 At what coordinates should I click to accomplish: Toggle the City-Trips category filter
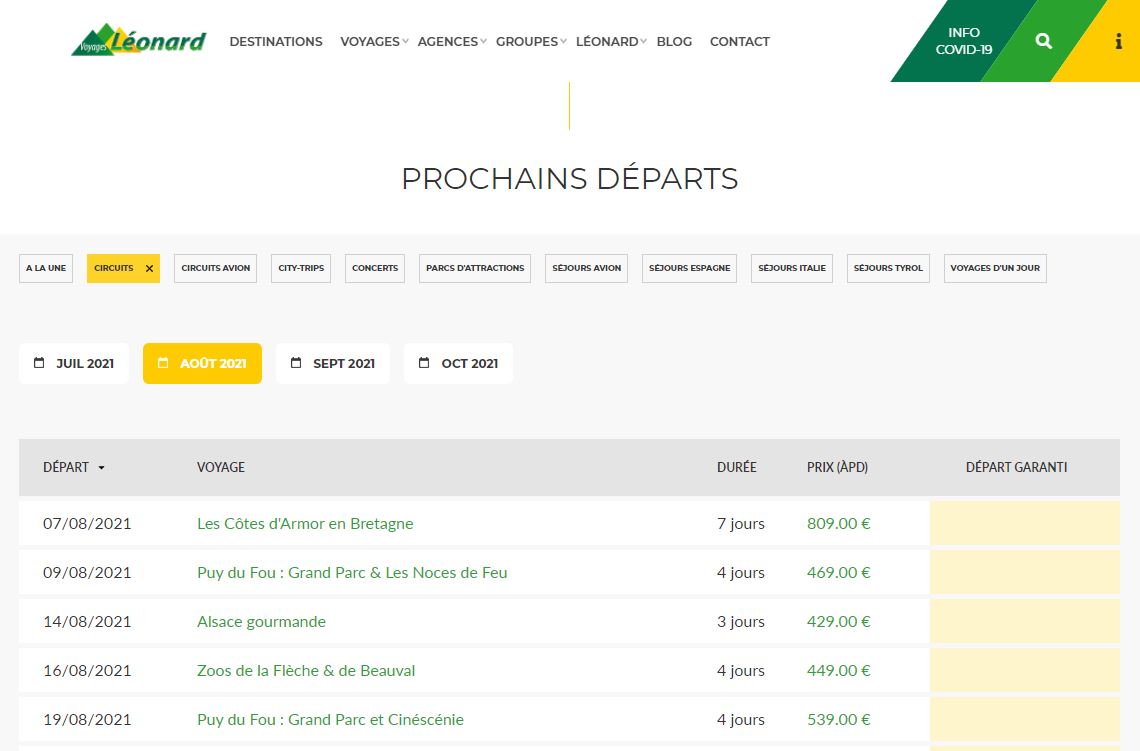[301, 268]
